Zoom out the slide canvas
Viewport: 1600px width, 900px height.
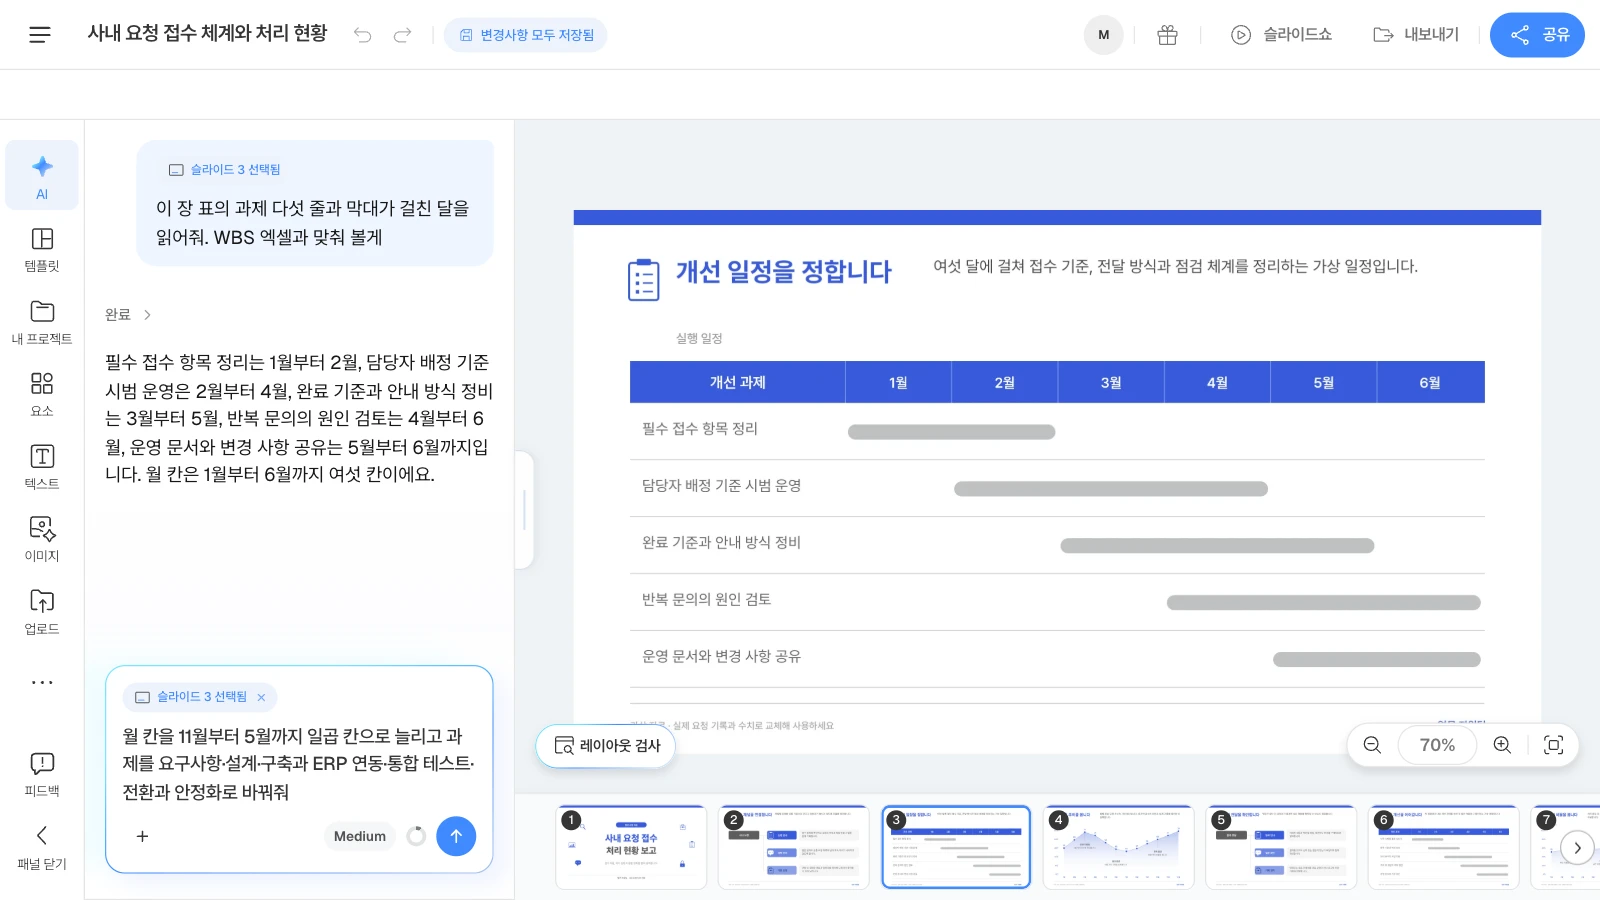[x=1372, y=745]
